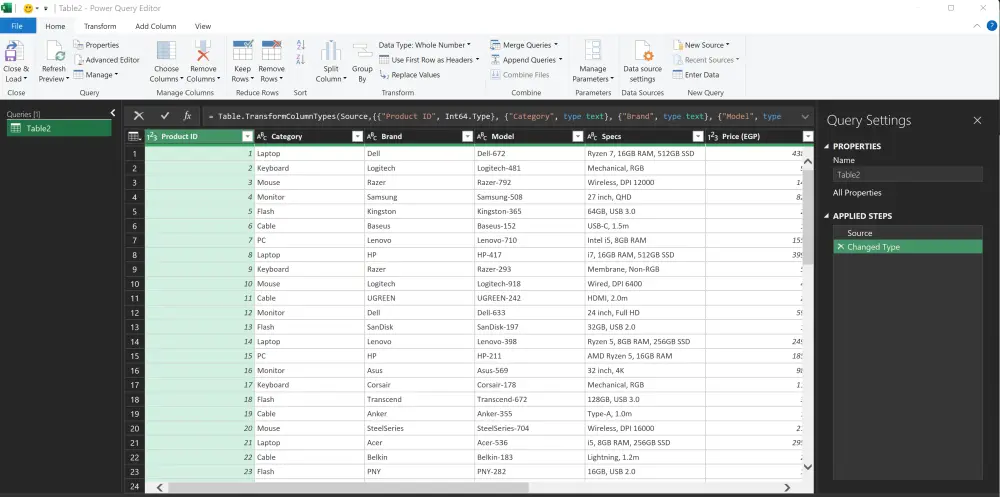Click the Remove Rows icon
Image resolution: width=1000 pixels, height=497 pixels.
(x=272, y=50)
